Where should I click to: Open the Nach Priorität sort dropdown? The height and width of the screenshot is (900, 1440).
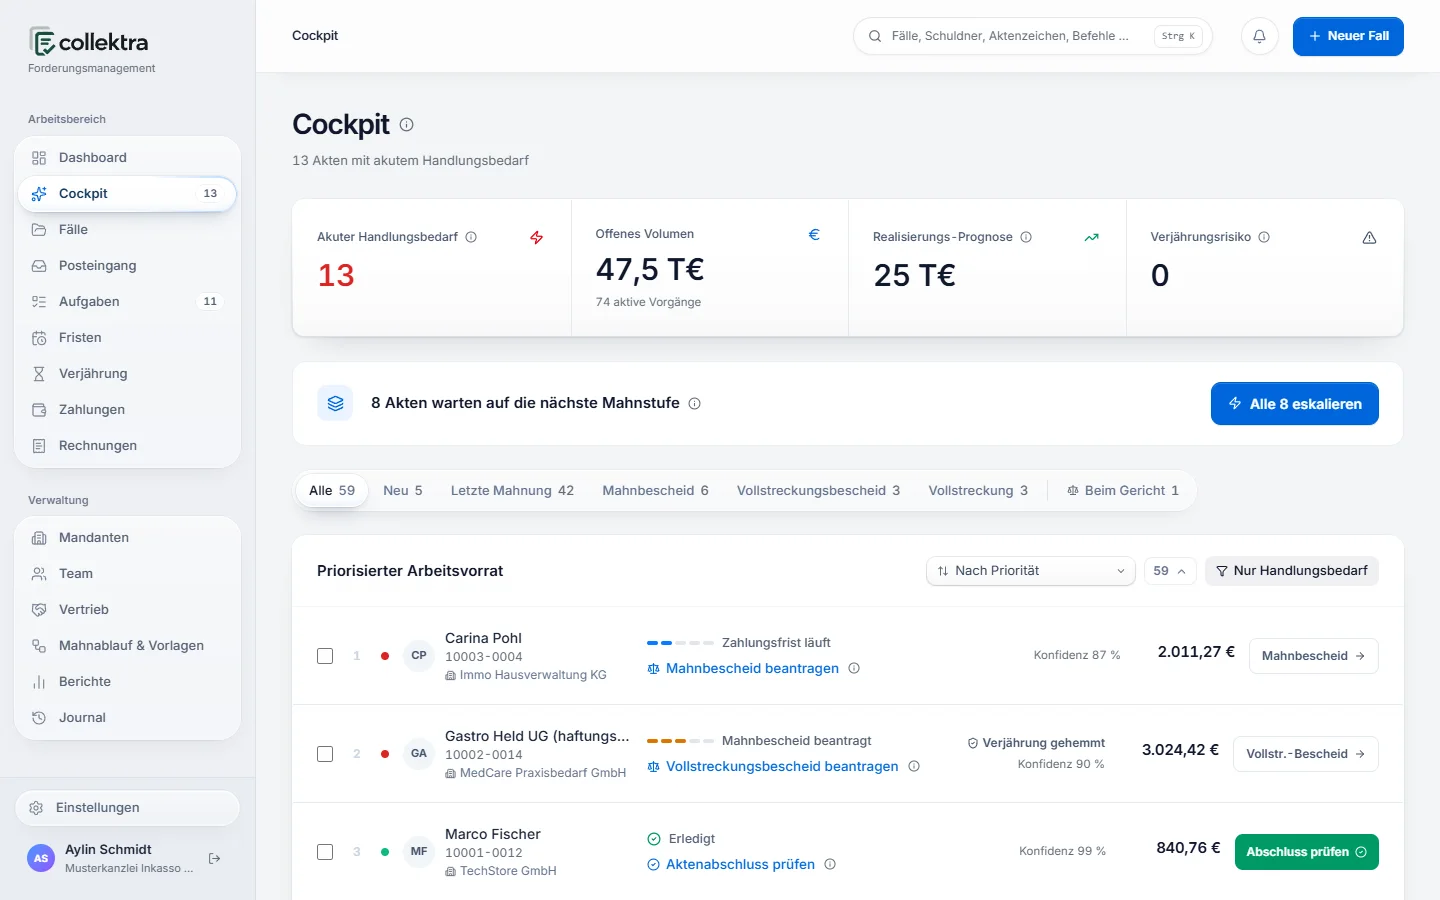1031,571
